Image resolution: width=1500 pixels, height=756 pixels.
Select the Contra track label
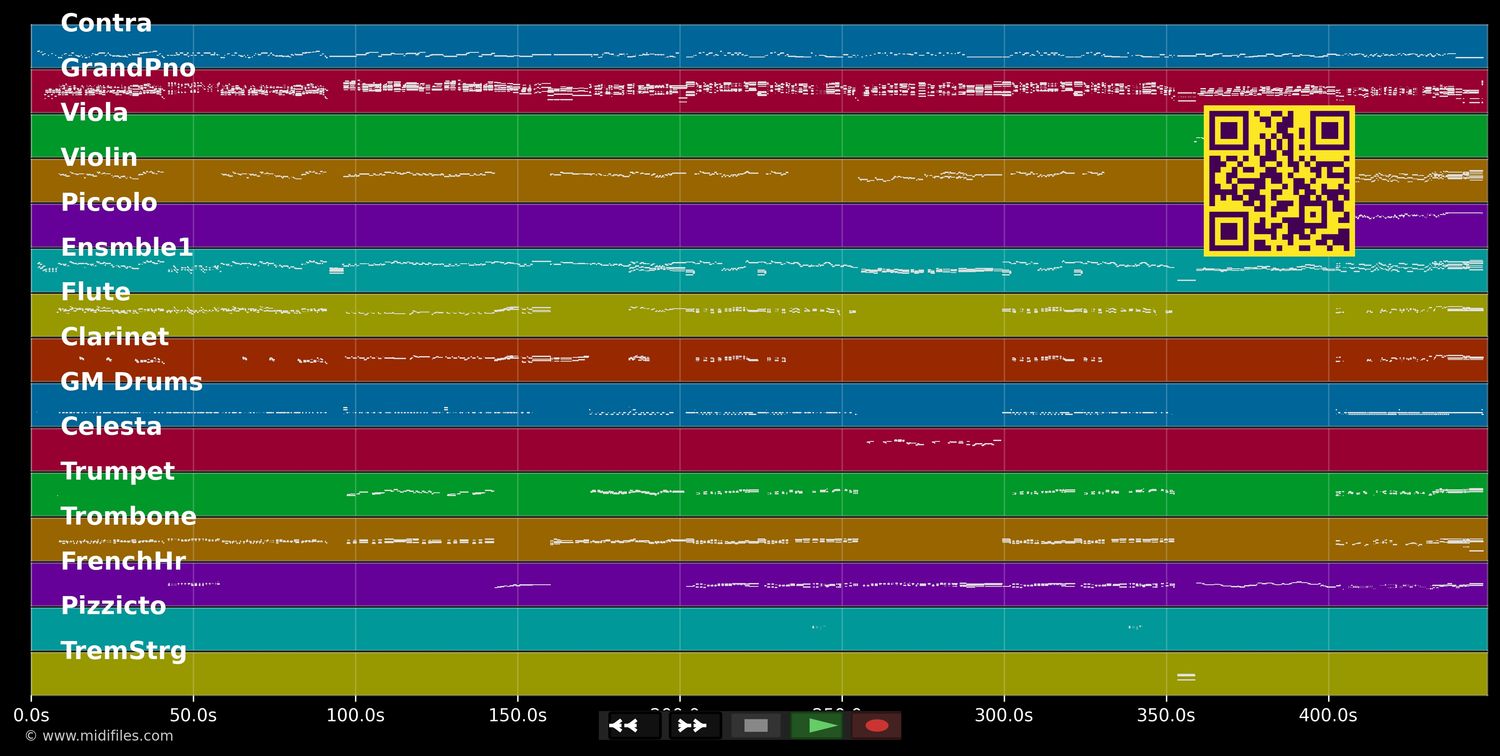coord(106,23)
